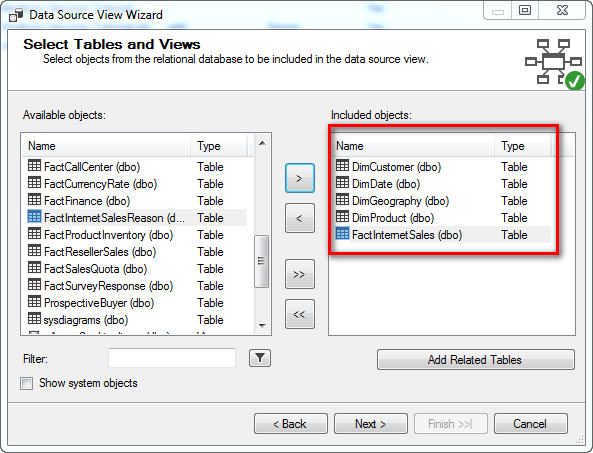Click inside the Filter text field
This screenshot has height=453, width=593.
tap(172, 358)
